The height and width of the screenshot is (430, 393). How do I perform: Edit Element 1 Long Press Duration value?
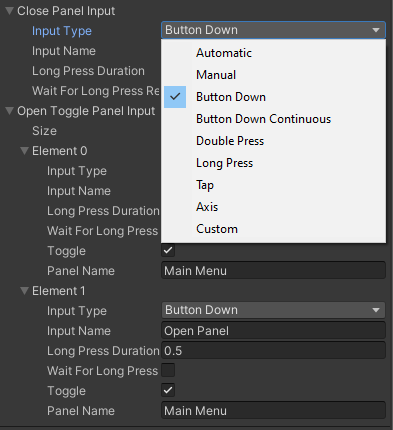(273, 351)
